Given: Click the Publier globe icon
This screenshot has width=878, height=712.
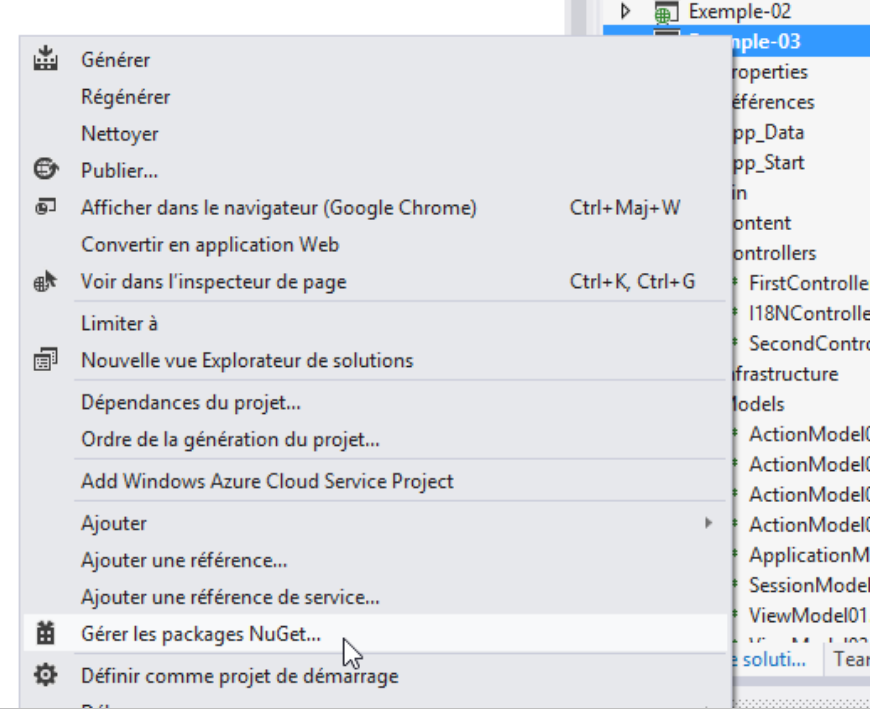Looking at the screenshot, I should click(x=46, y=170).
